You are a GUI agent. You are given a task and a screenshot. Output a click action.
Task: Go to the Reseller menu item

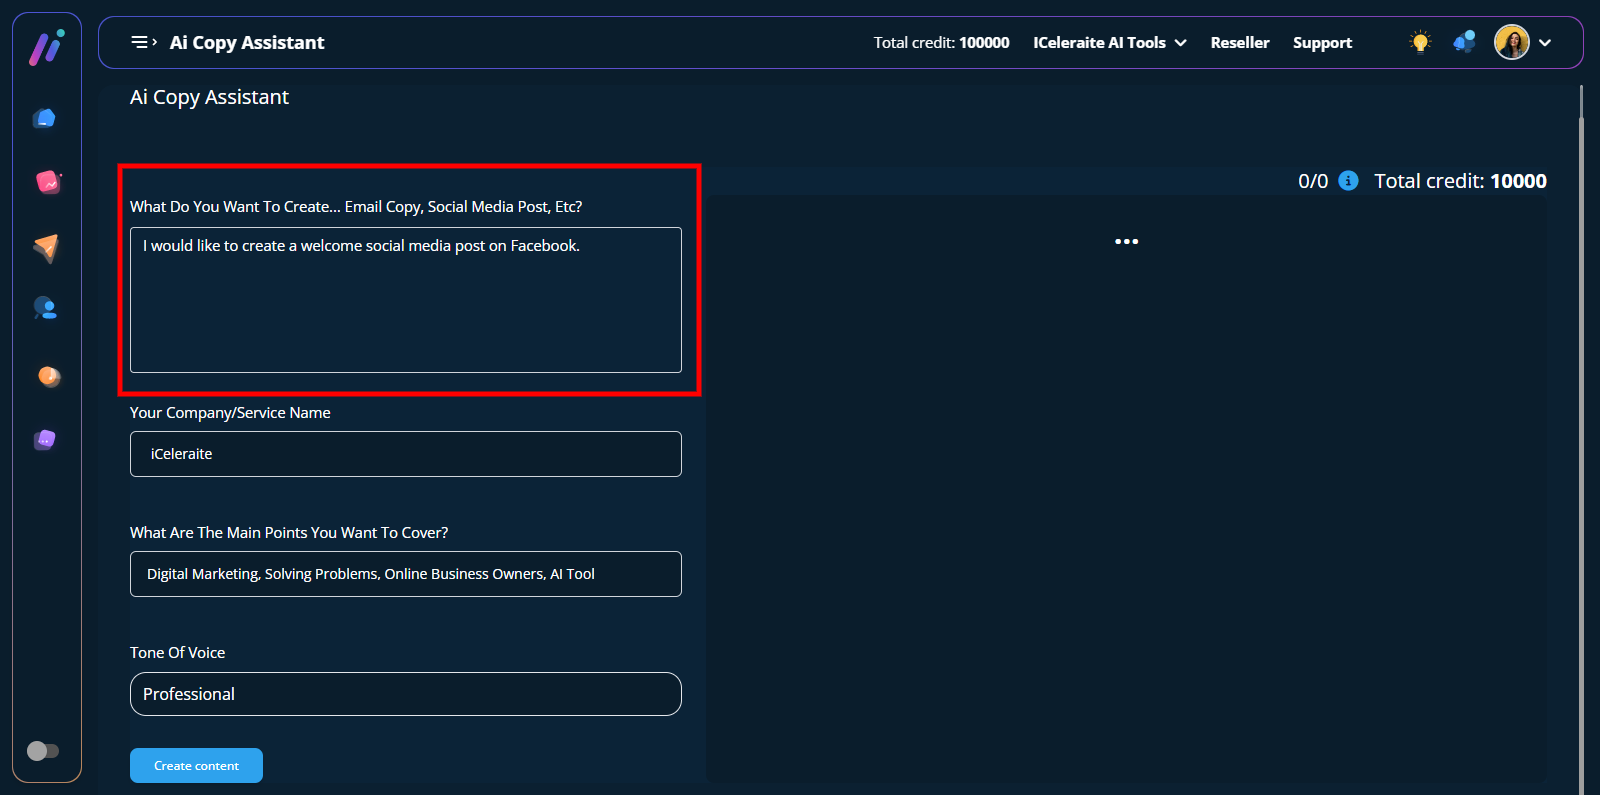pos(1239,43)
